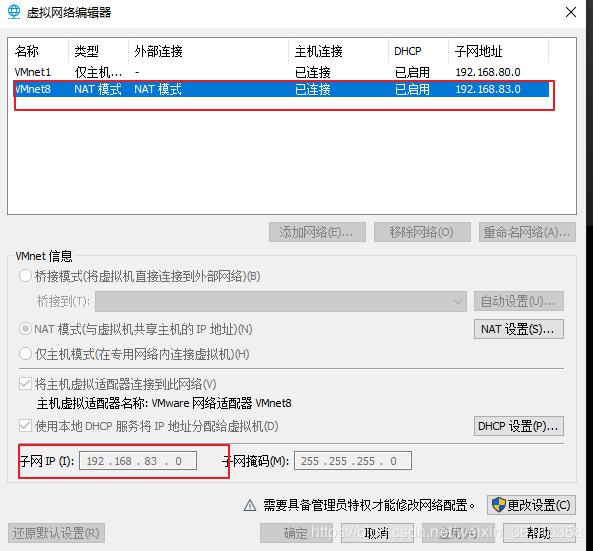Click the 应用 button

click(x=458, y=533)
